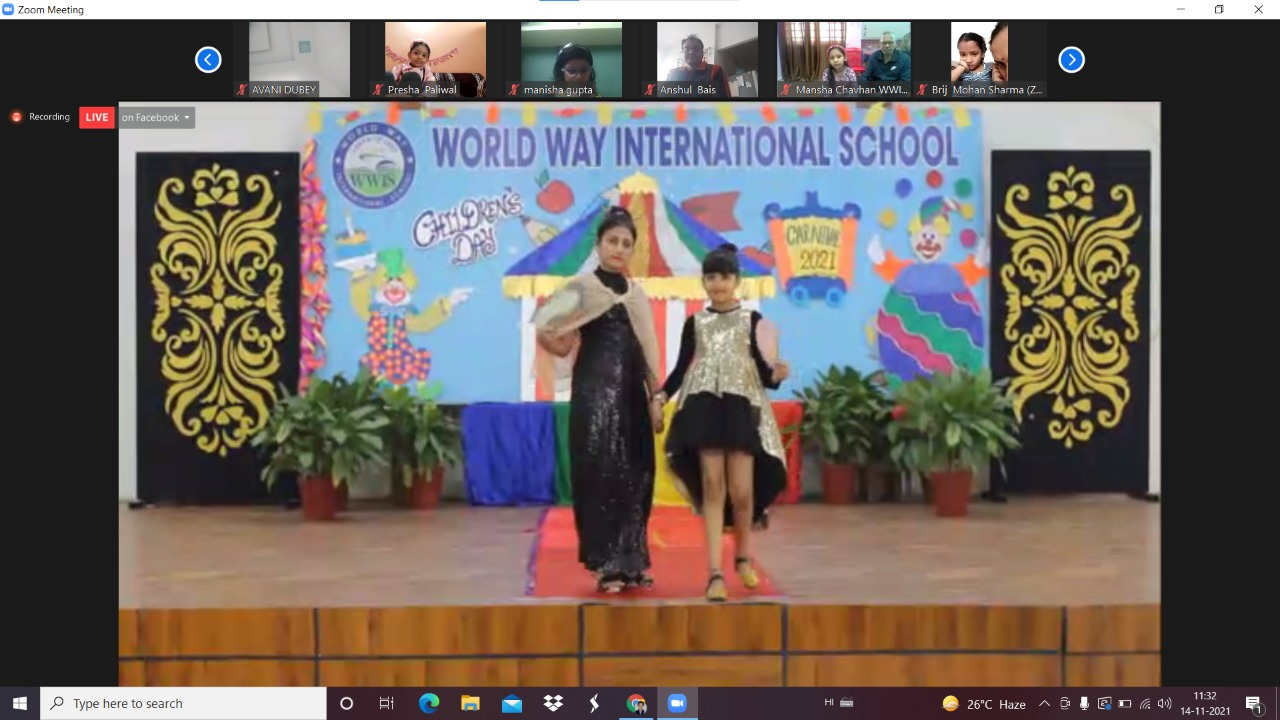Open Mail app from taskbar
Image resolution: width=1280 pixels, height=720 pixels.
point(512,703)
